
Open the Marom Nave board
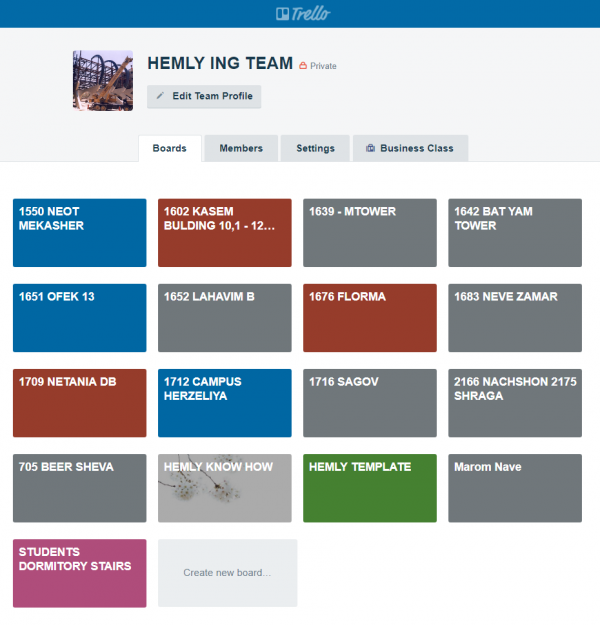pos(515,488)
